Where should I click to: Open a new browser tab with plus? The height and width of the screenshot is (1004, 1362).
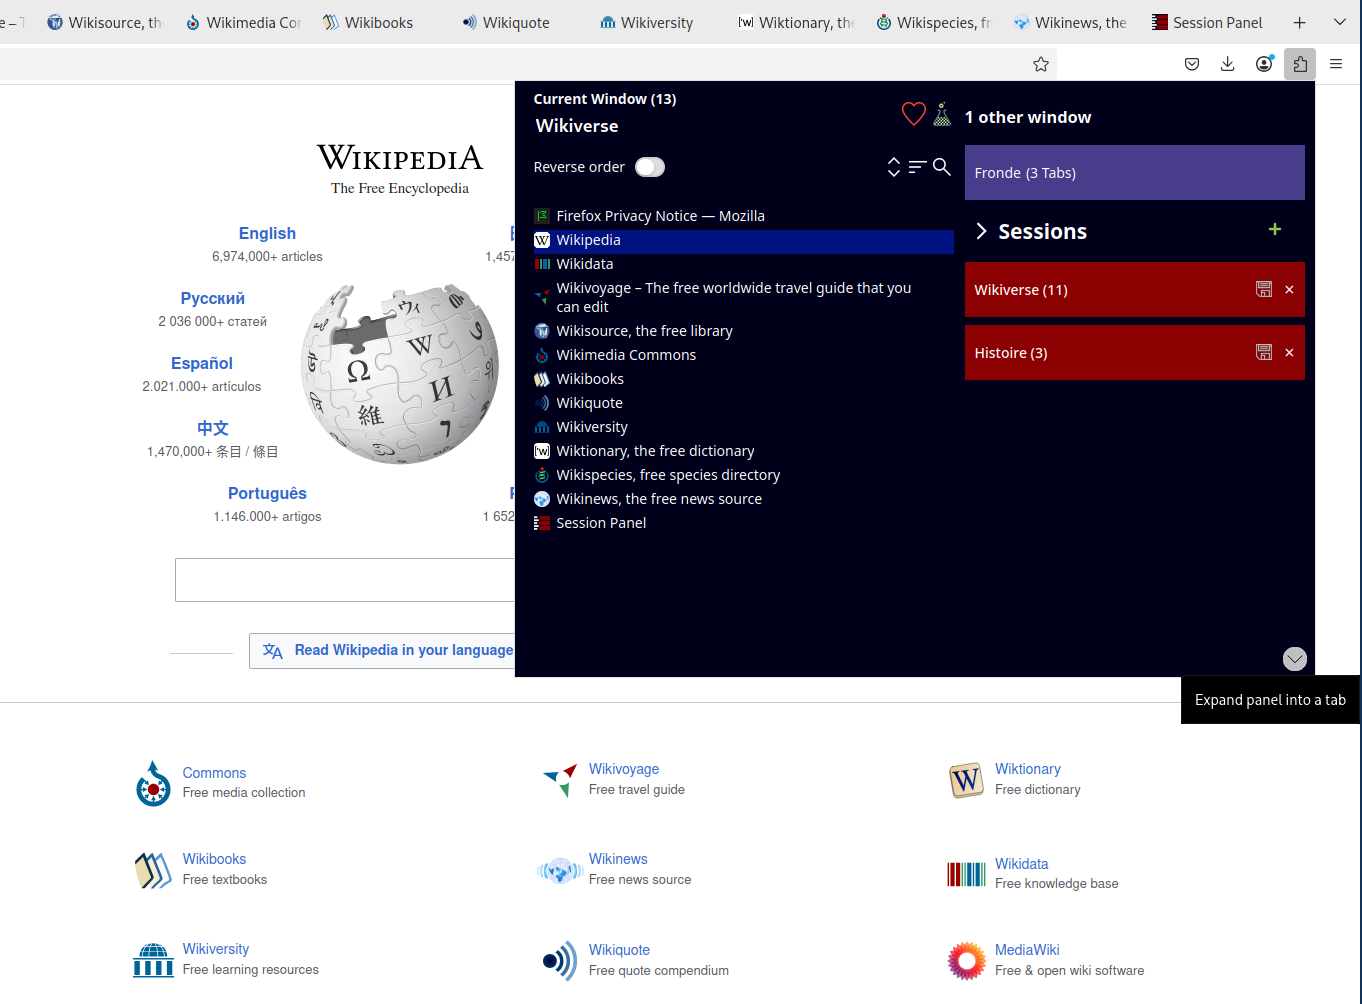pyautogui.click(x=1300, y=22)
